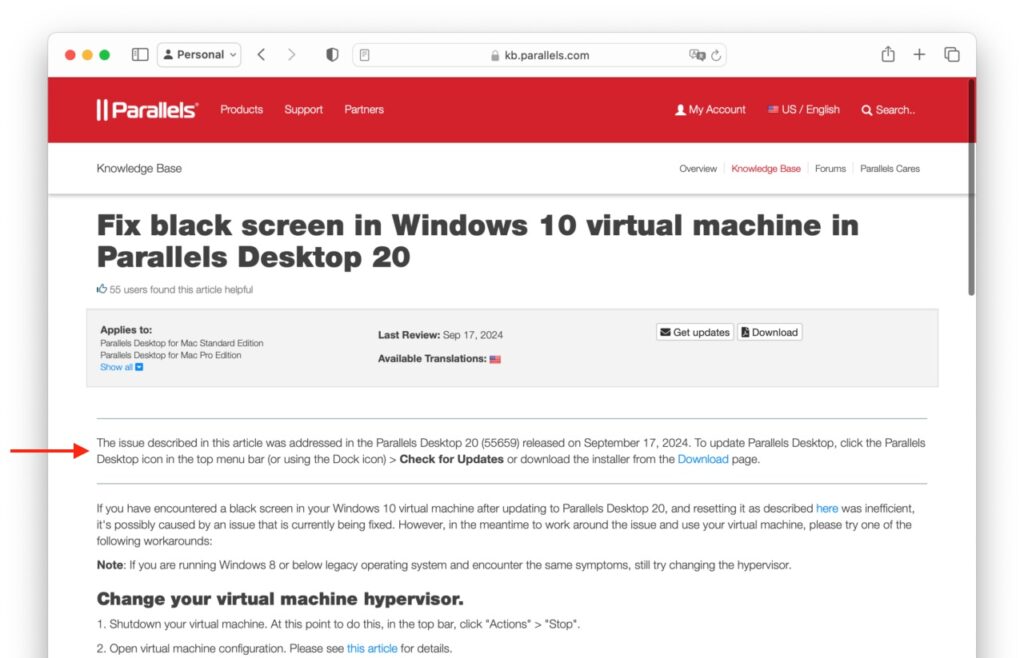Viewport: 1024px width, 658px height.
Task: Click the Get updates button
Action: point(694,332)
